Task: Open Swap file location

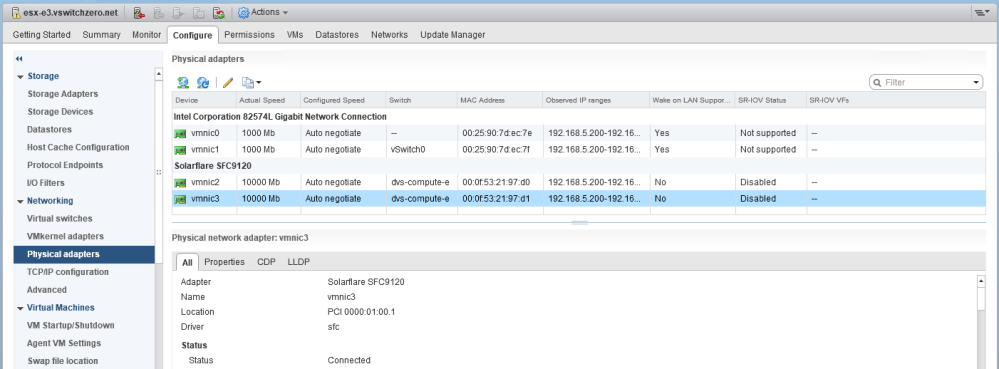Action: 62,361
